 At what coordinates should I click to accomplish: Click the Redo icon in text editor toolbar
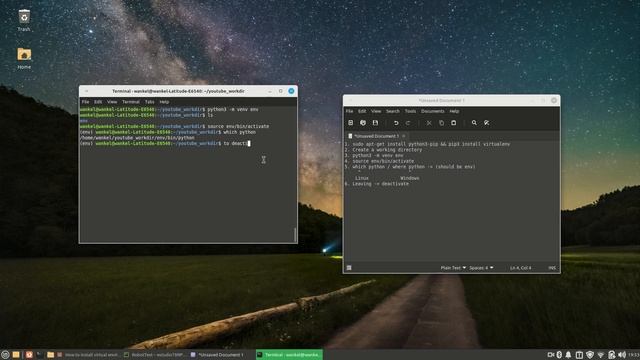pos(408,122)
